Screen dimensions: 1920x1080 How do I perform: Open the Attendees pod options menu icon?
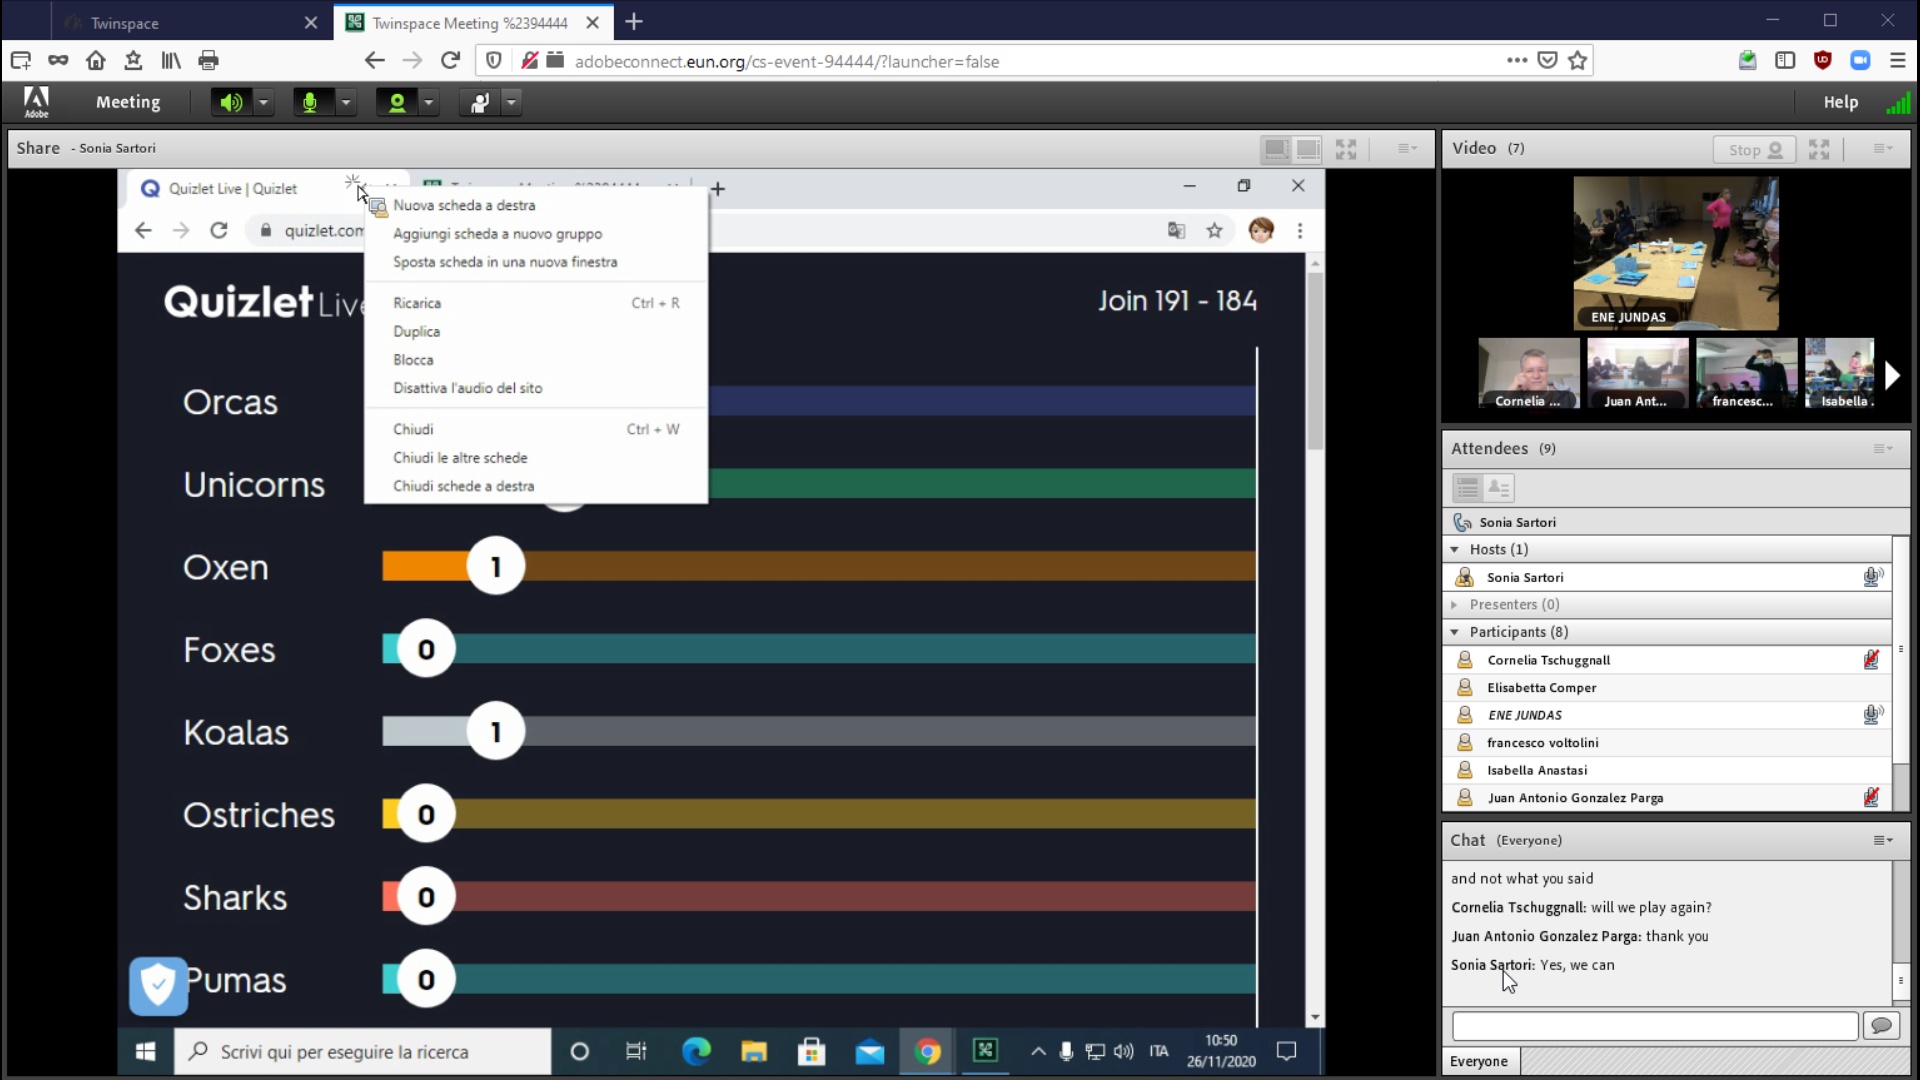pos(1882,449)
